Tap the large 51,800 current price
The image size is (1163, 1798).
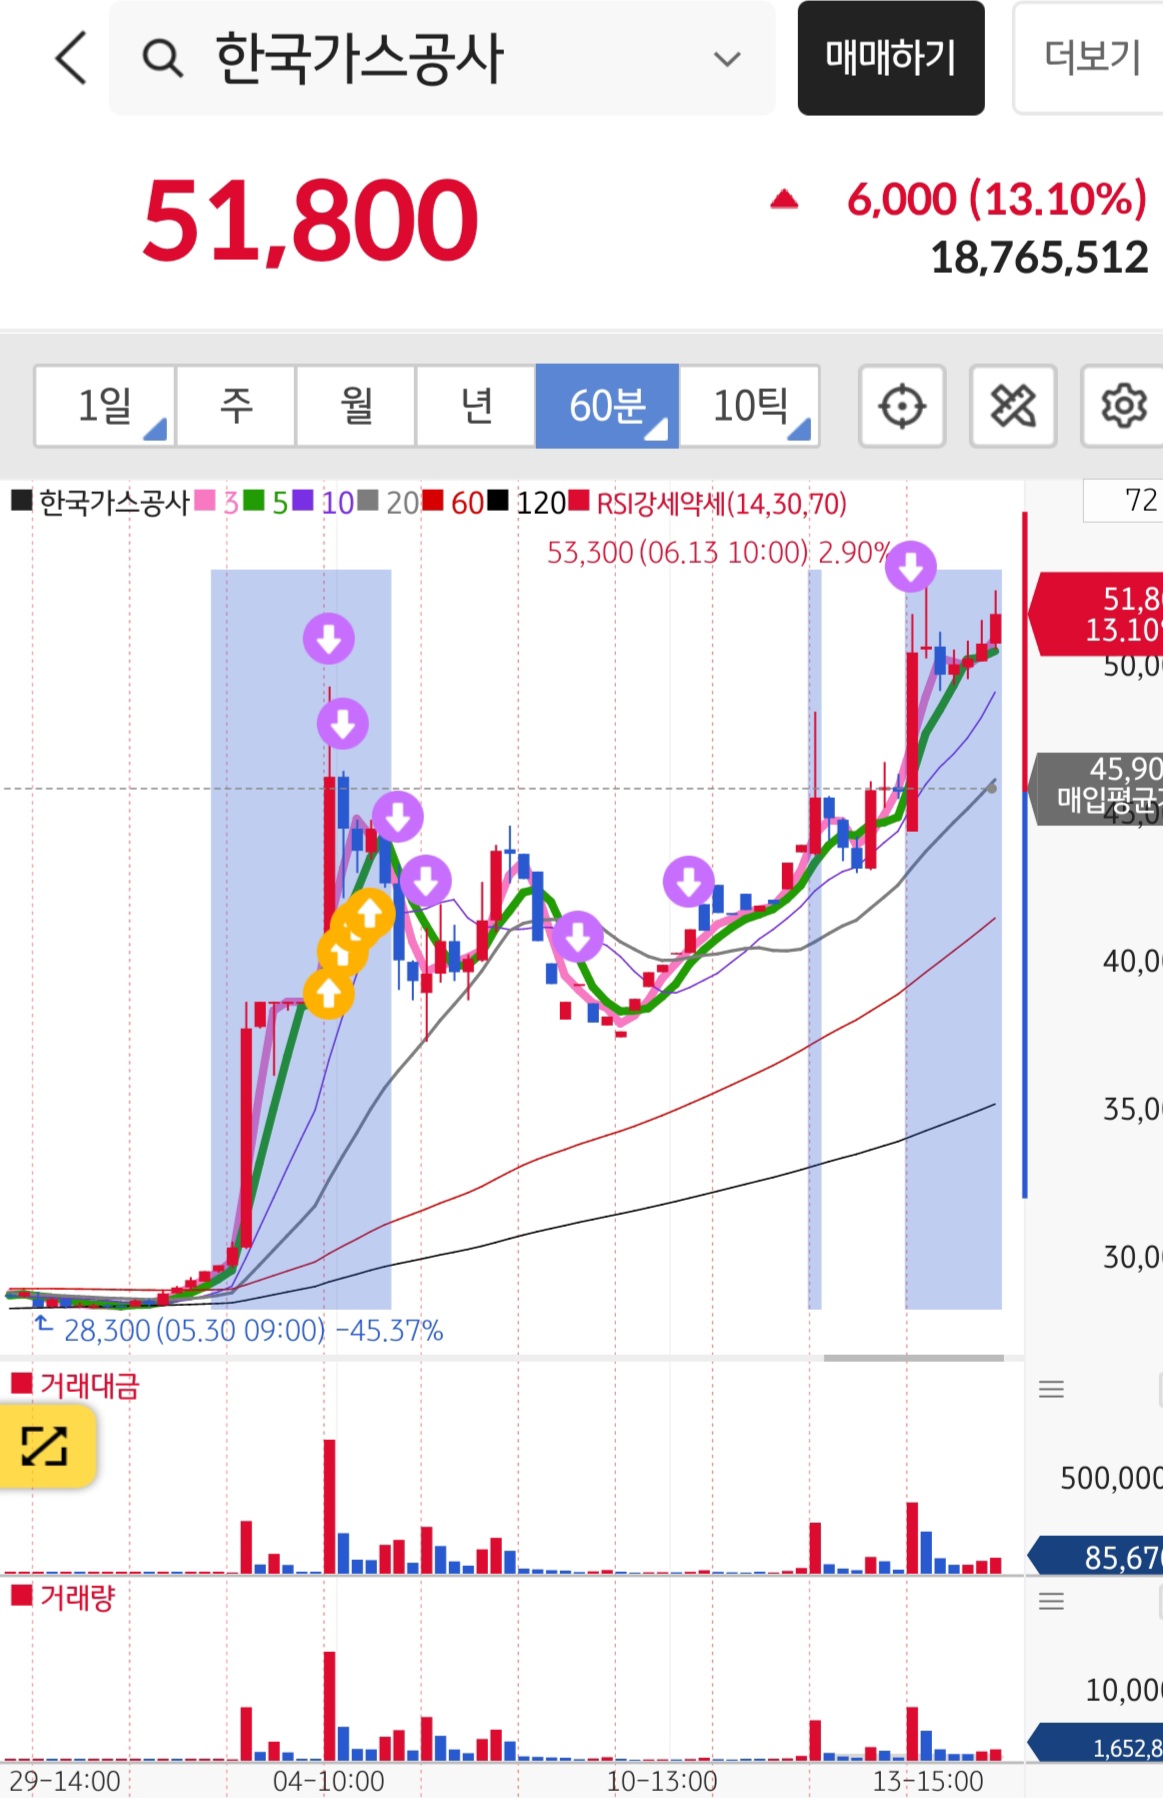[311, 220]
